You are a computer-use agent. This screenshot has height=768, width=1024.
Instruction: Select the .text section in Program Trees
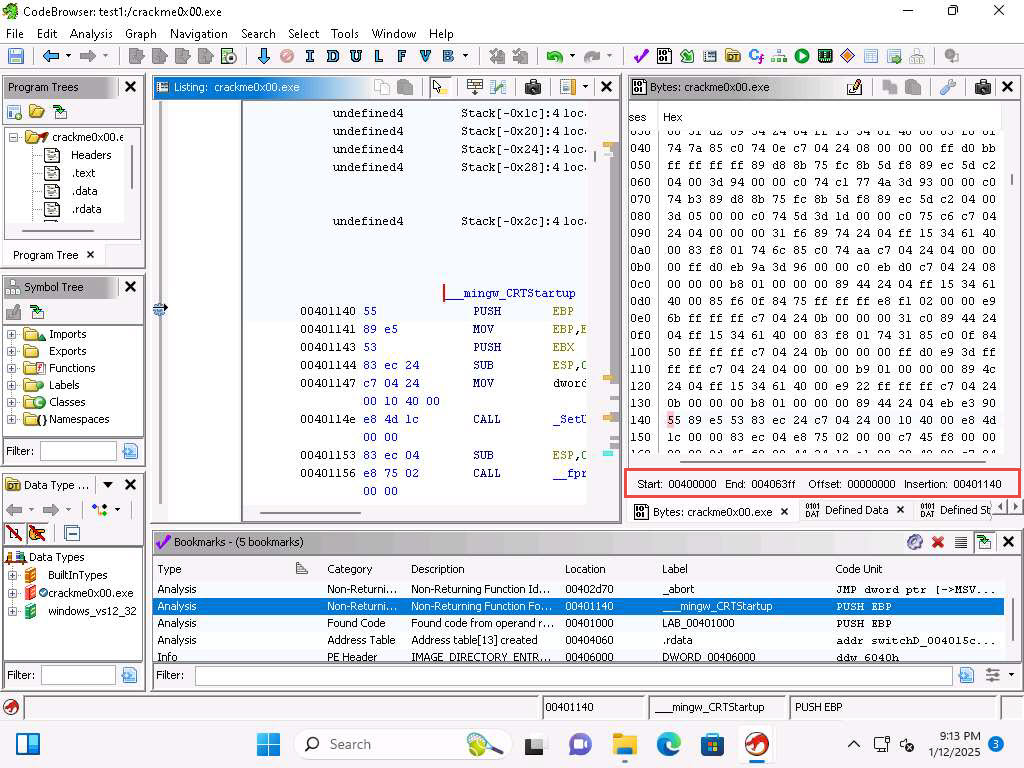pyautogui.click(x=83, y=173)
